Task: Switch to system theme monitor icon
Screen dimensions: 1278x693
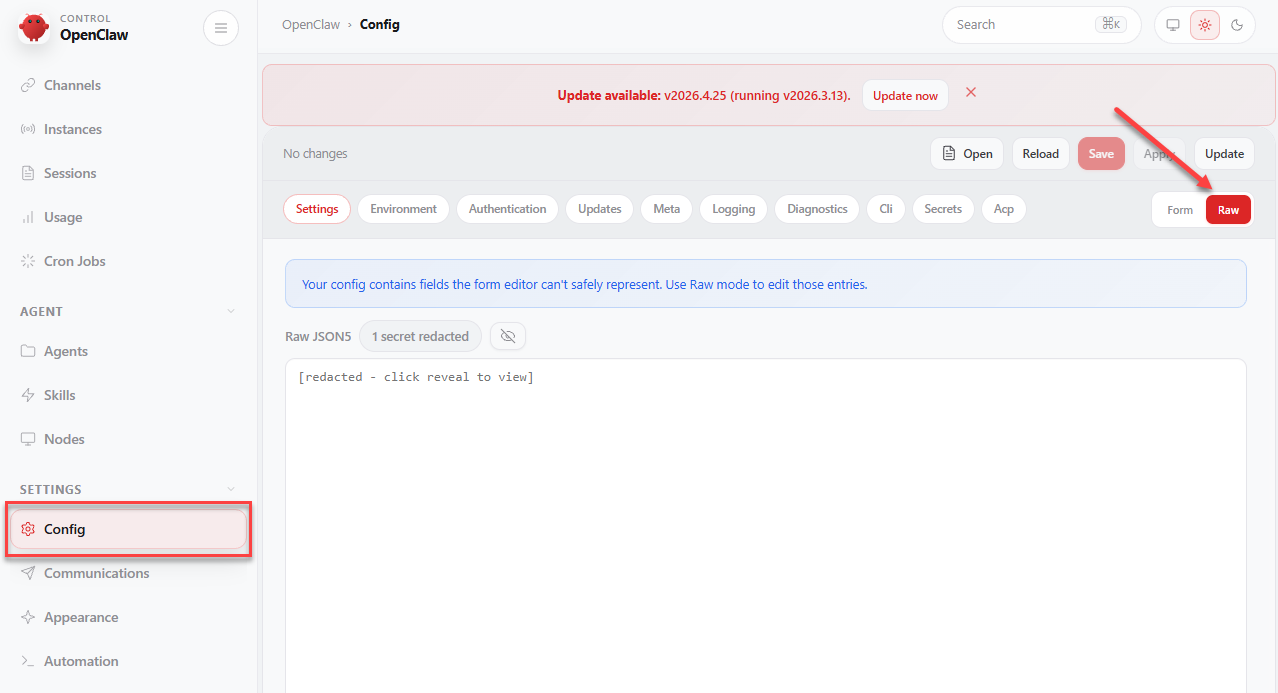Action: 1173,25
